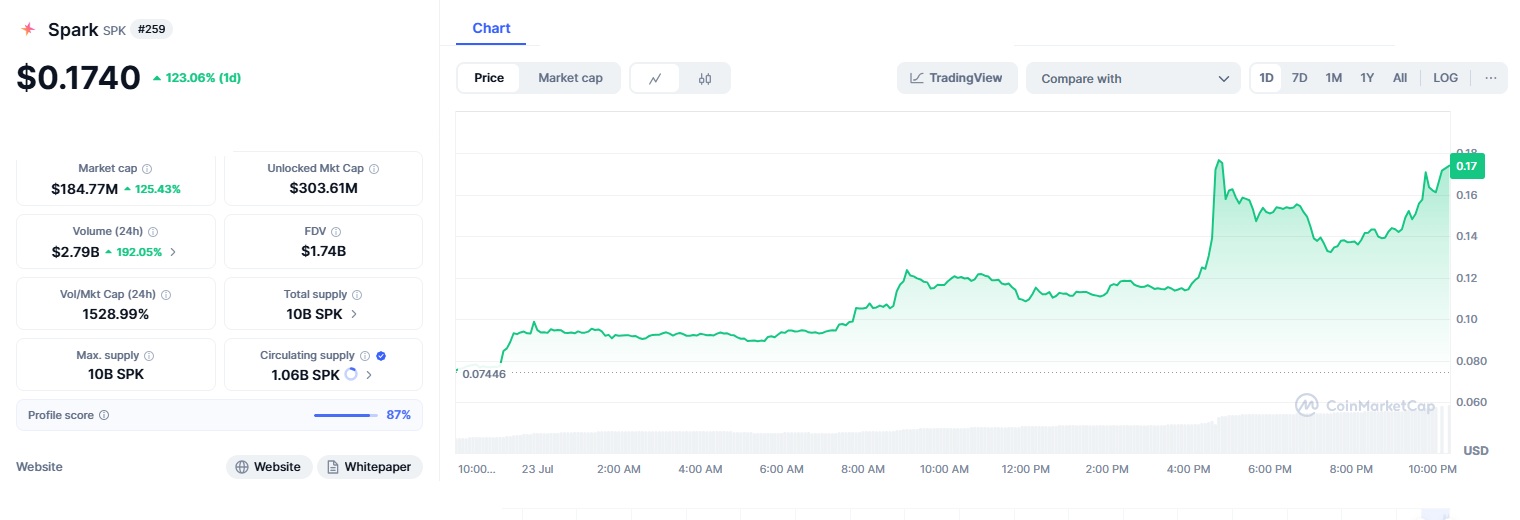
Task: Switch to the Chart tab
Action: point(491,28)
